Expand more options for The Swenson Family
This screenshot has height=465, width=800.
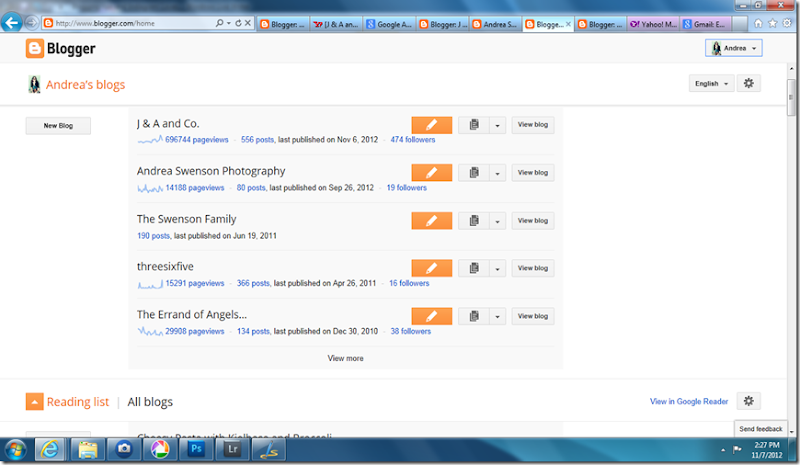click(497, 221)
